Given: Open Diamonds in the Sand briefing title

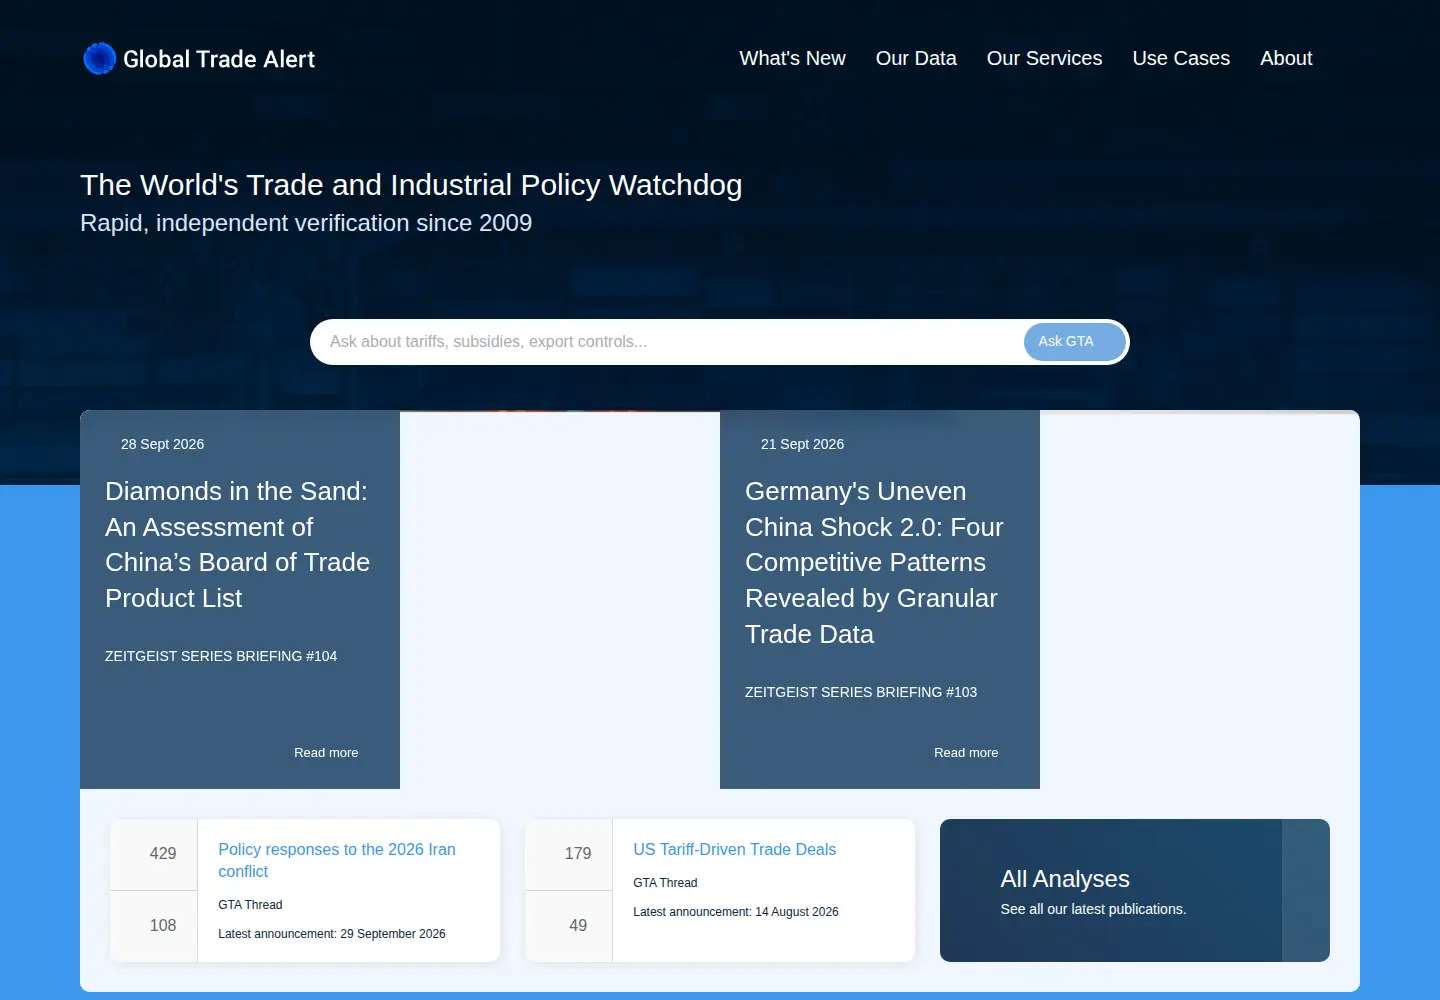Looking at the screenshot, I should (238, 545).
